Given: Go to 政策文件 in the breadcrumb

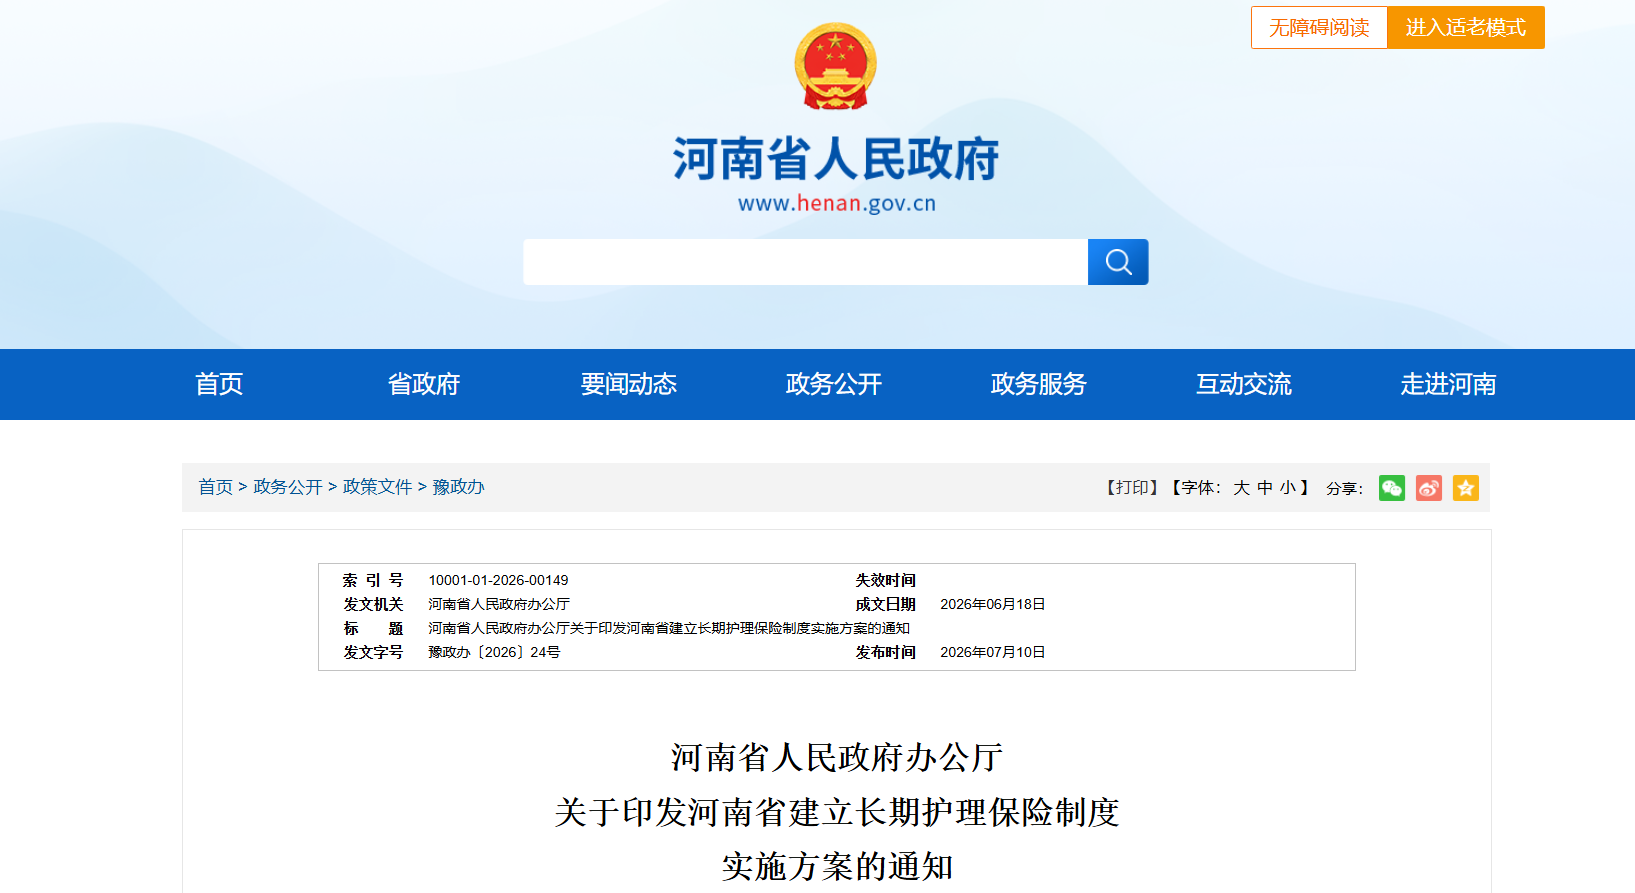Looking at the screenshot, I should [377, 487].
